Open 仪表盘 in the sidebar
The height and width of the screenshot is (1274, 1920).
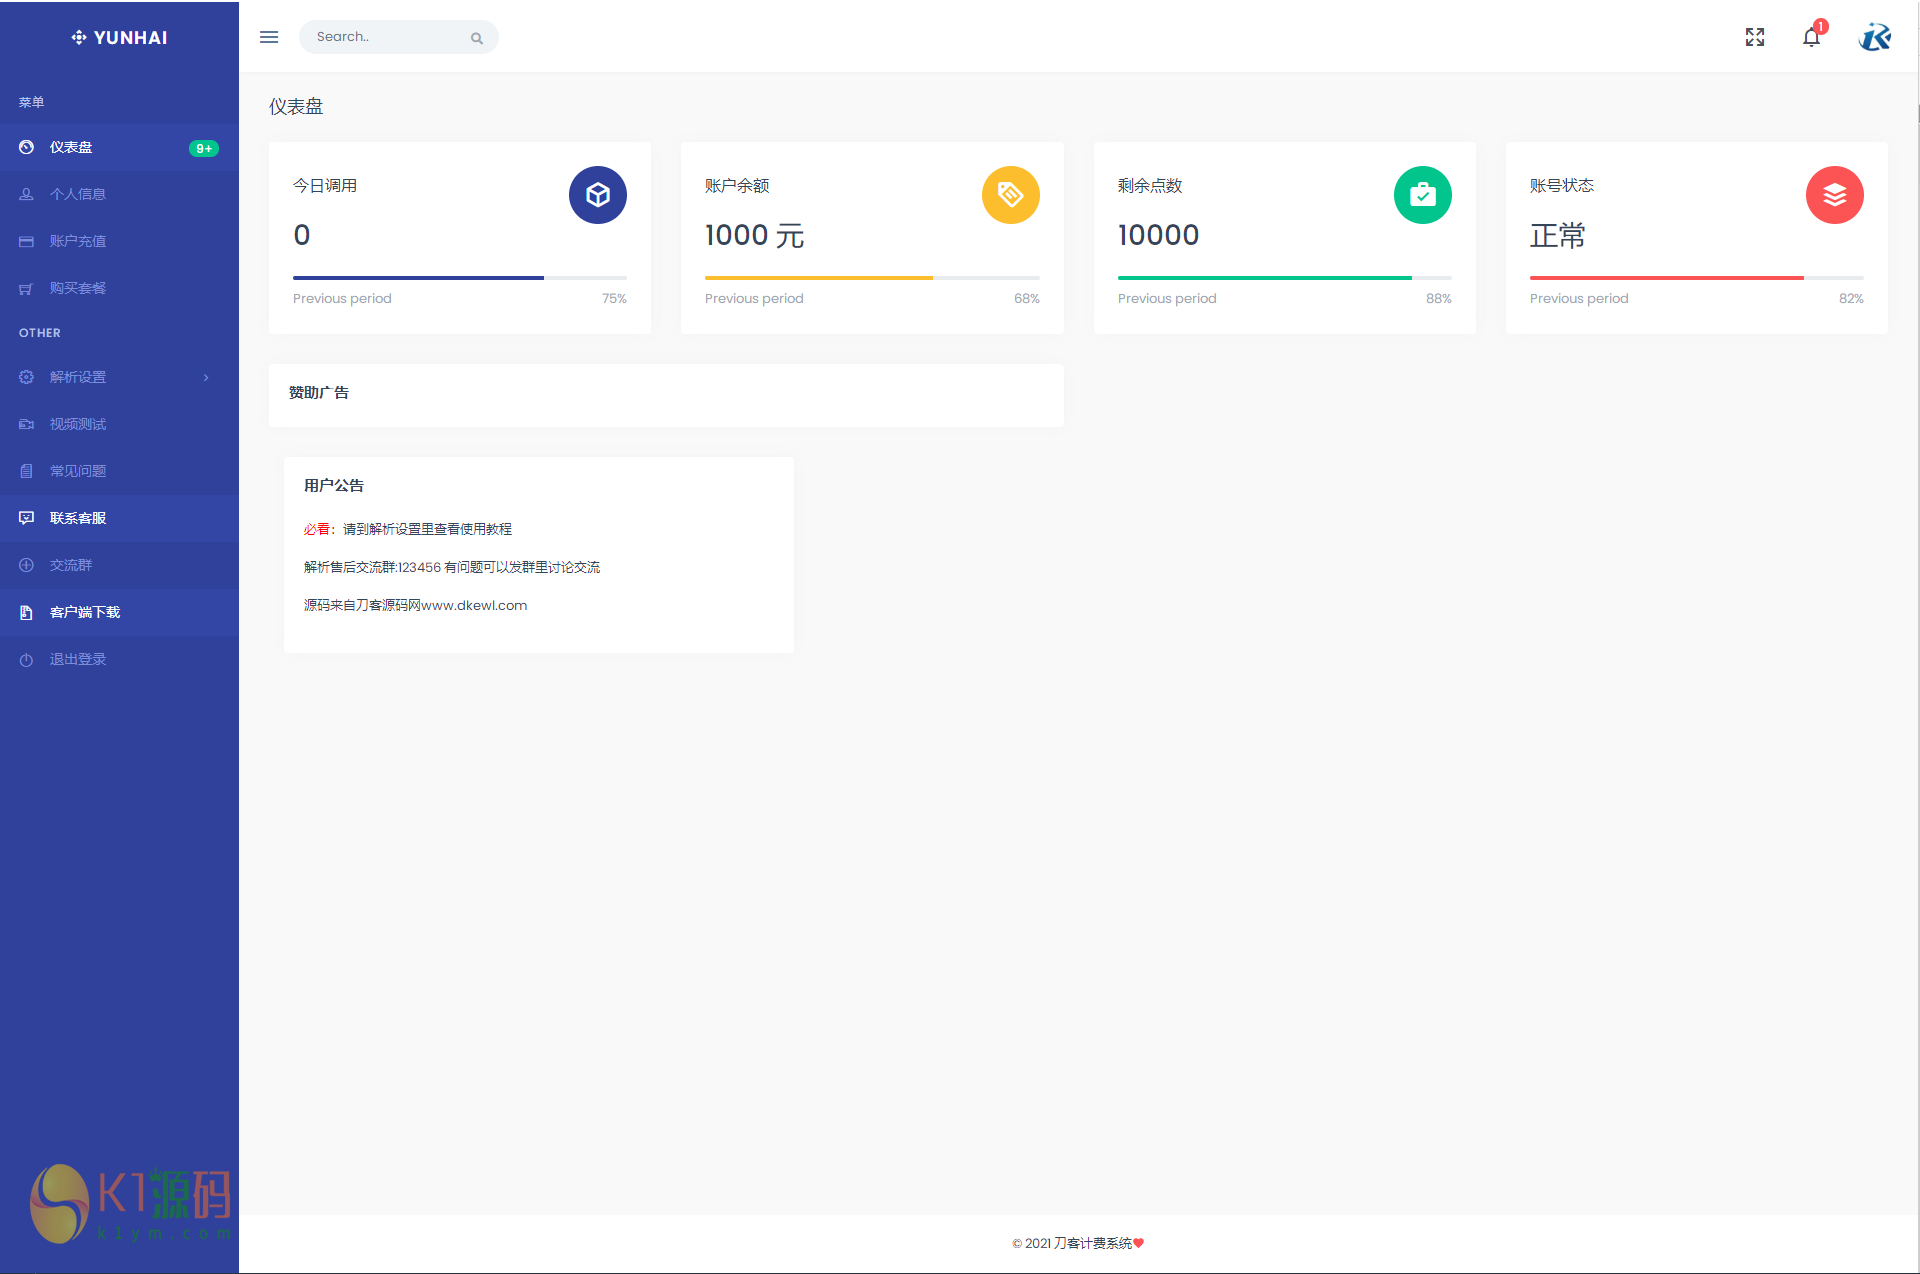point(71,147)
